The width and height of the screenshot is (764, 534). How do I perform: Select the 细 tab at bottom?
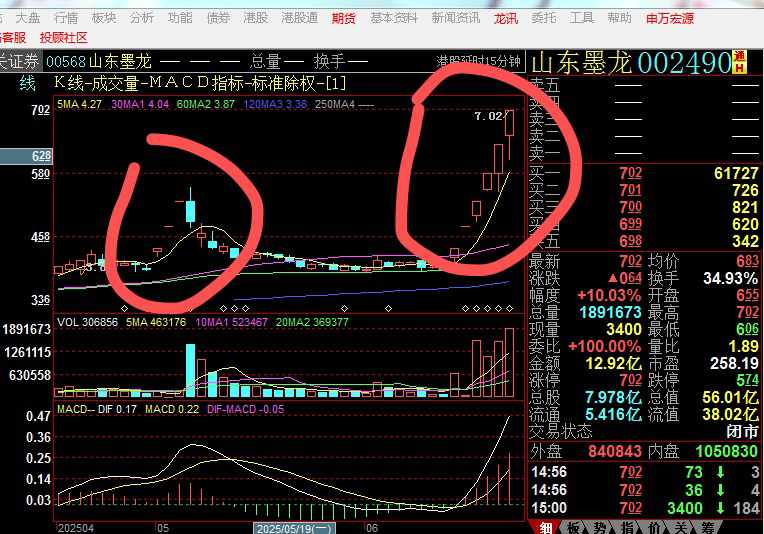click(546, 528)
